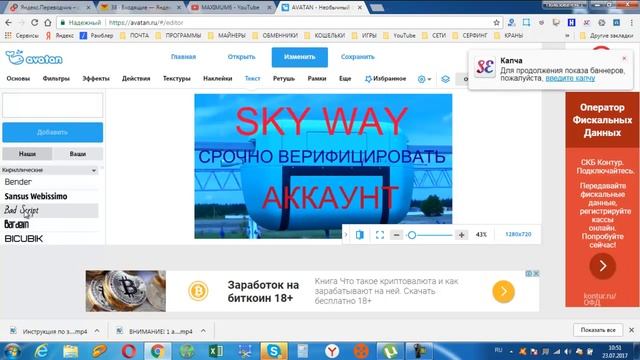The height and width of the screenshot is (360, 640).
Task: Open the Chrome three-dot menu
Action: tap(631, 23)
